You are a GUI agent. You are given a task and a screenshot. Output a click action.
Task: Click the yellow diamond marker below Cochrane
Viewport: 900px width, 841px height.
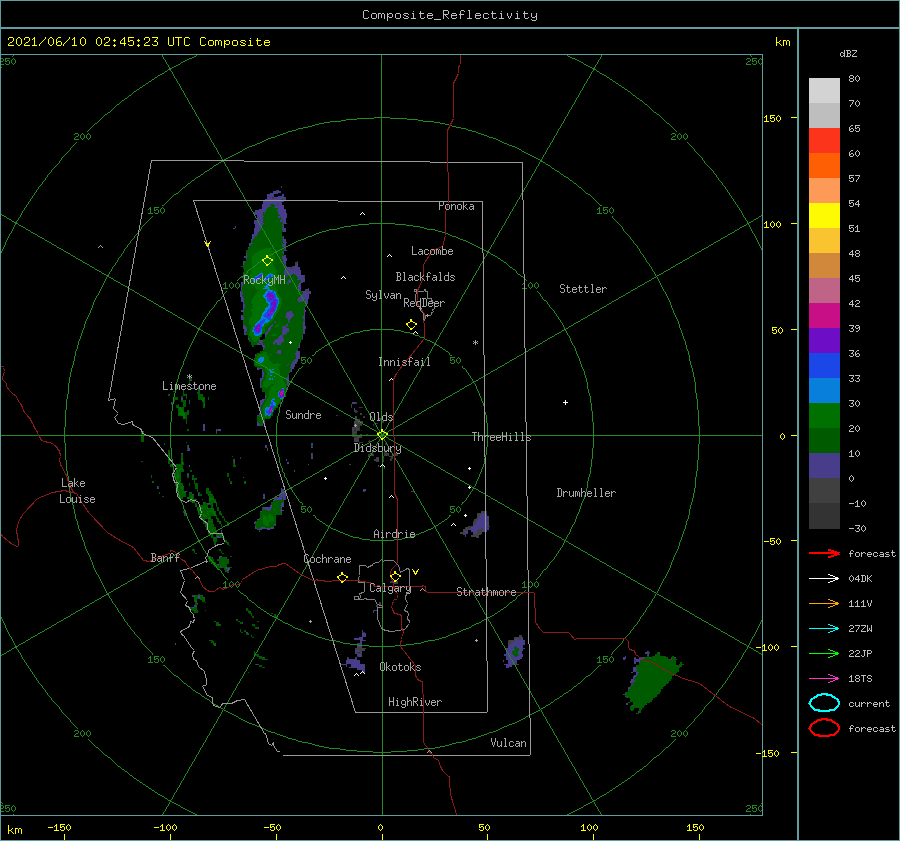(342, 578)
